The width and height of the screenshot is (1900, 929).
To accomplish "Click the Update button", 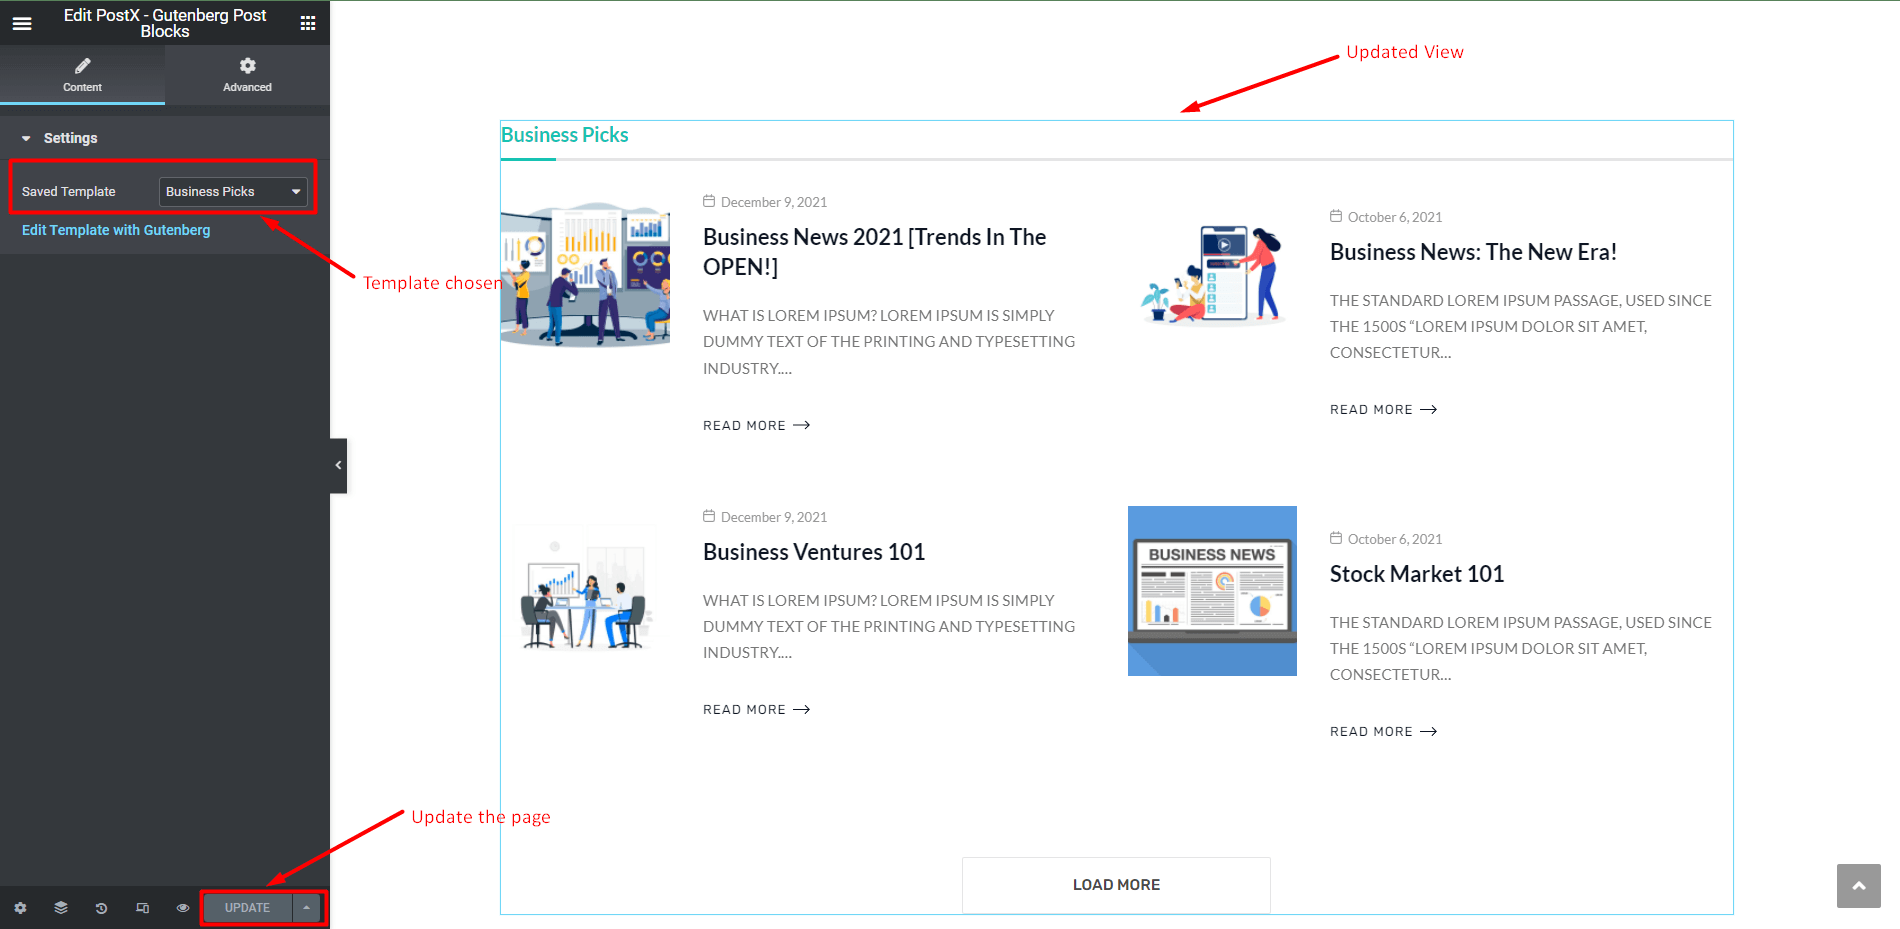I will coord(247,908).
